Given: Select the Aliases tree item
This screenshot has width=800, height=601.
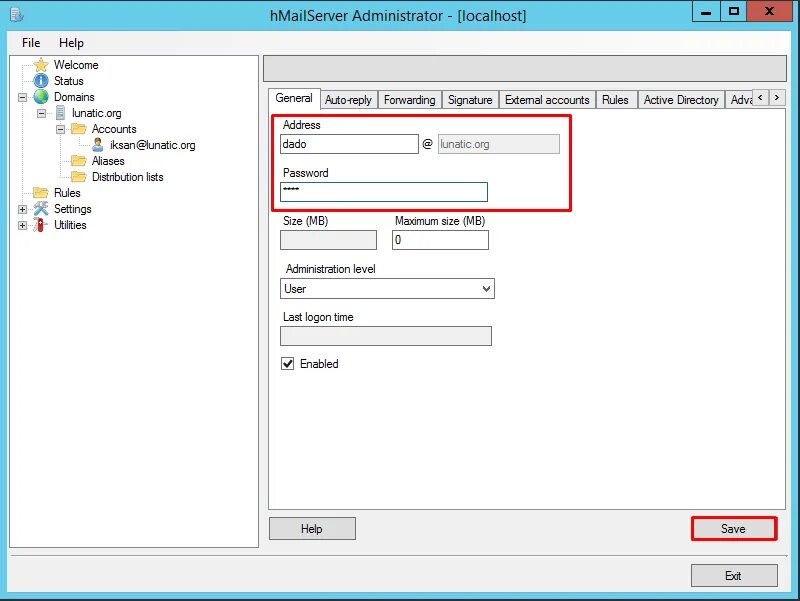Looking at the screenshot, I should [x=108, y=161].
